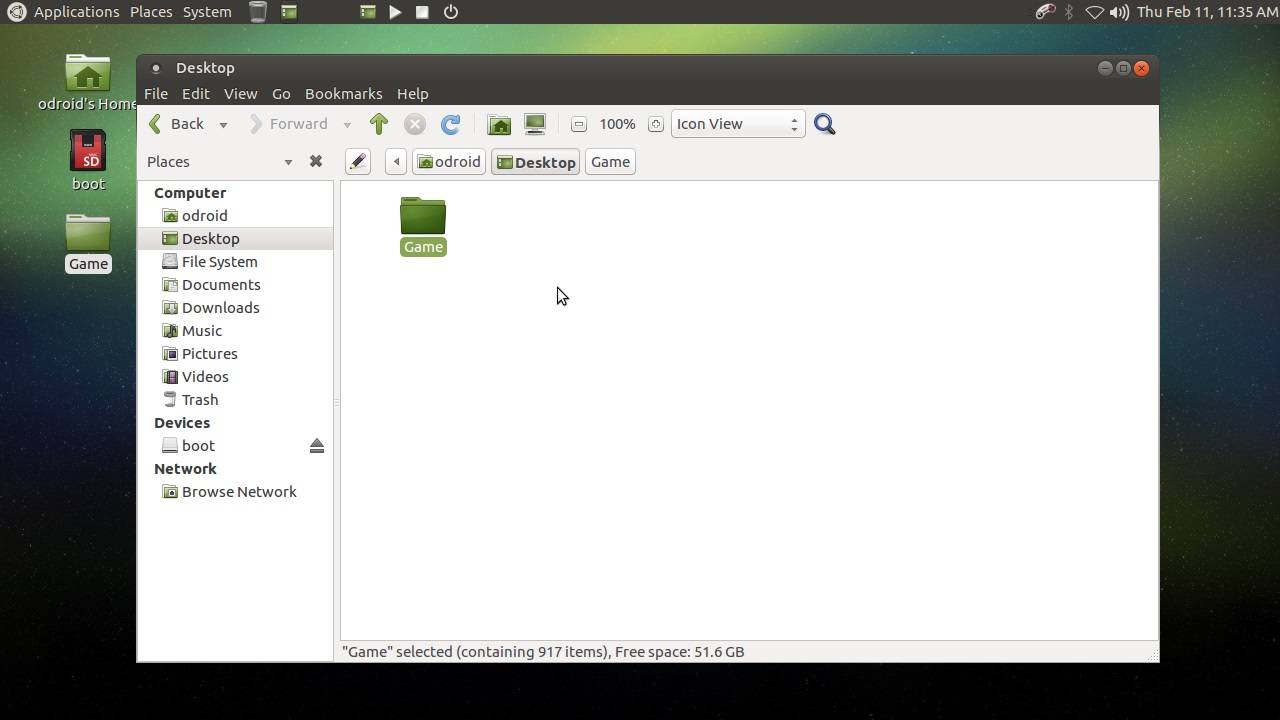Select Downloads in the sidebar
The height and width of the screenshot is (720, 1280).
pos(220,308)
